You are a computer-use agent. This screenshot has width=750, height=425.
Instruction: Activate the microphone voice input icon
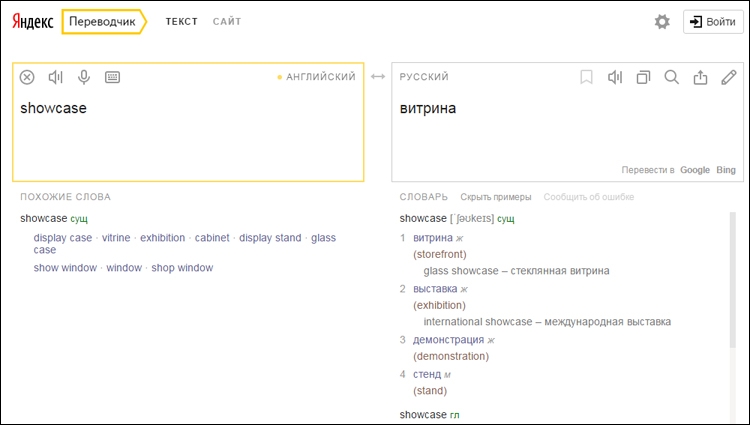tap(84, 77)
